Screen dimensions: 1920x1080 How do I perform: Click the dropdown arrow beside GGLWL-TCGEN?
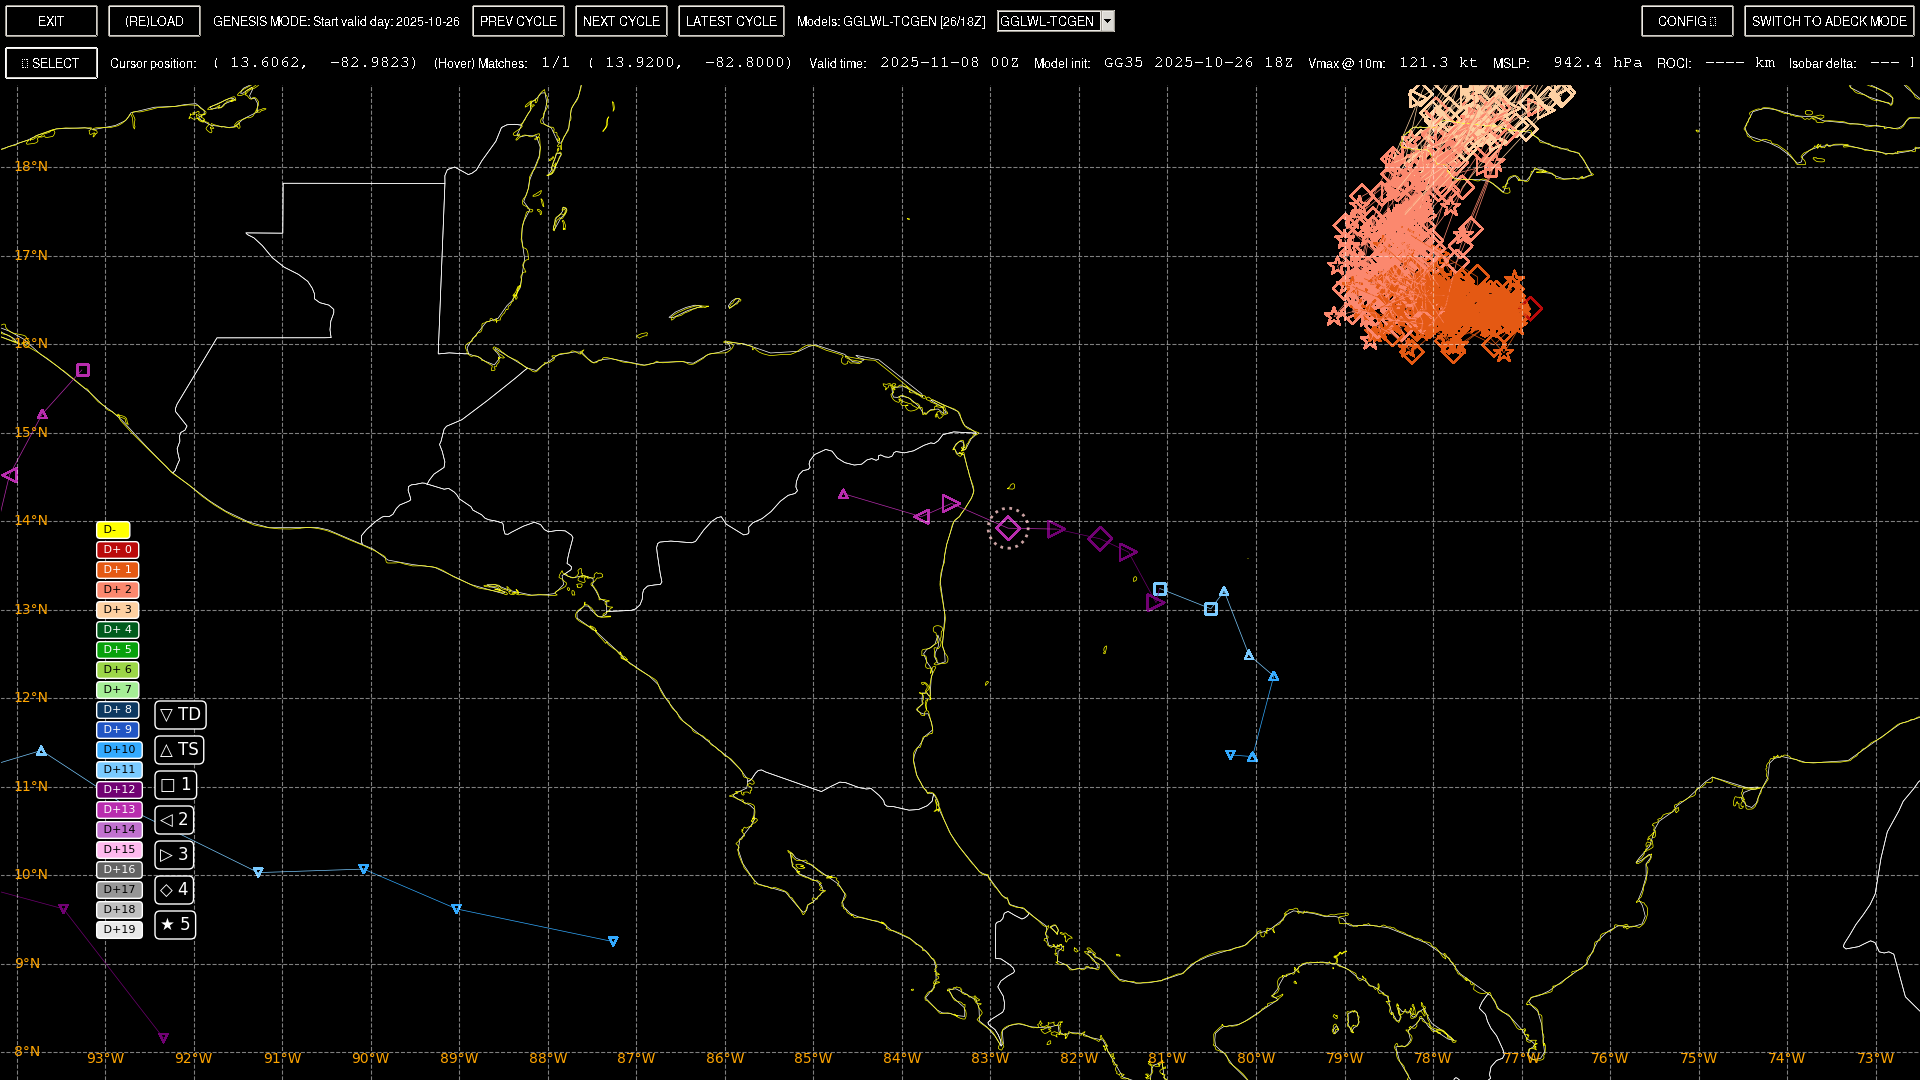pos(1107,21)
